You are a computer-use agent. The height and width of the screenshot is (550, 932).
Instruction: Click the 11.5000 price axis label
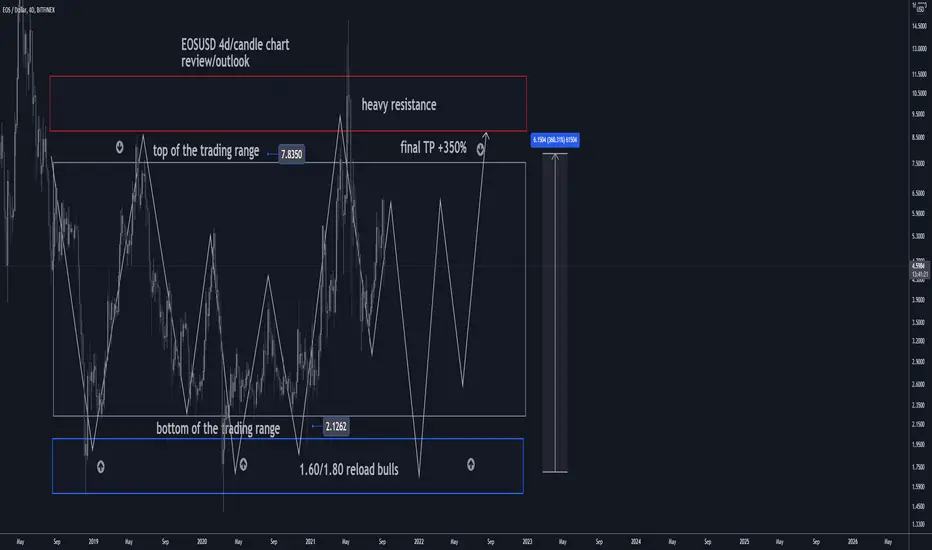[x=919, y=74]
